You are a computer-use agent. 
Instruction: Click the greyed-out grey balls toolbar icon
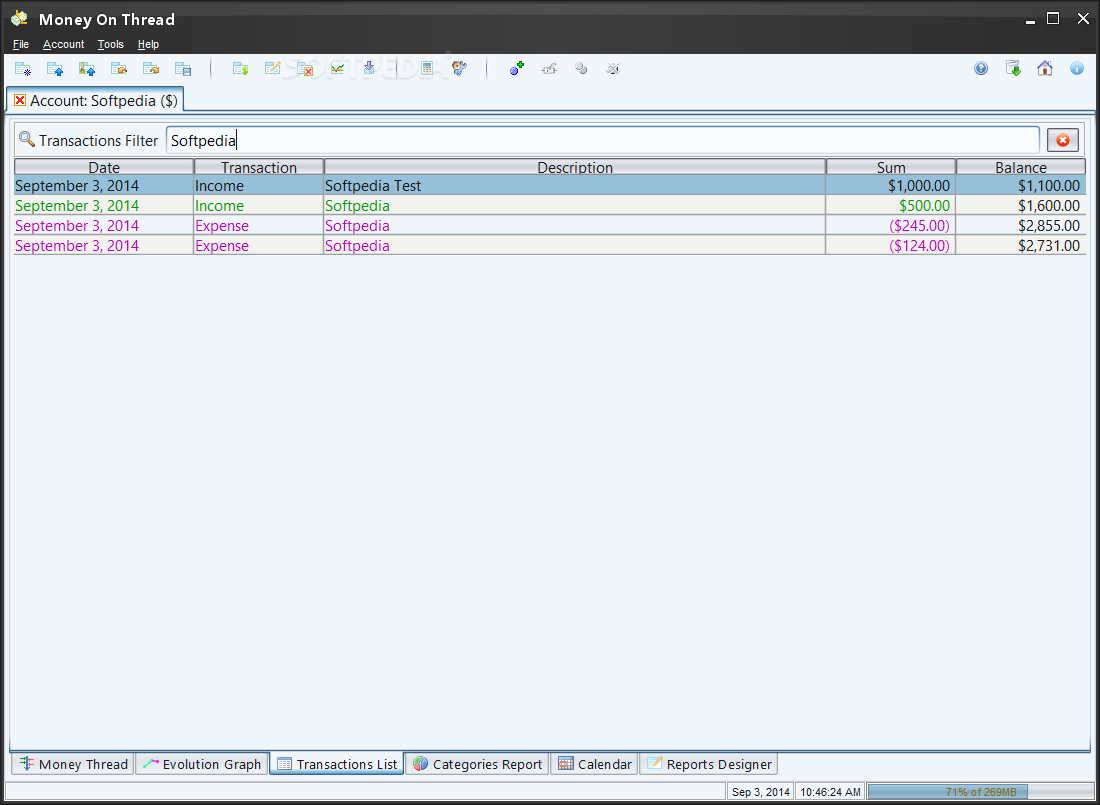(x=581, y=69)
